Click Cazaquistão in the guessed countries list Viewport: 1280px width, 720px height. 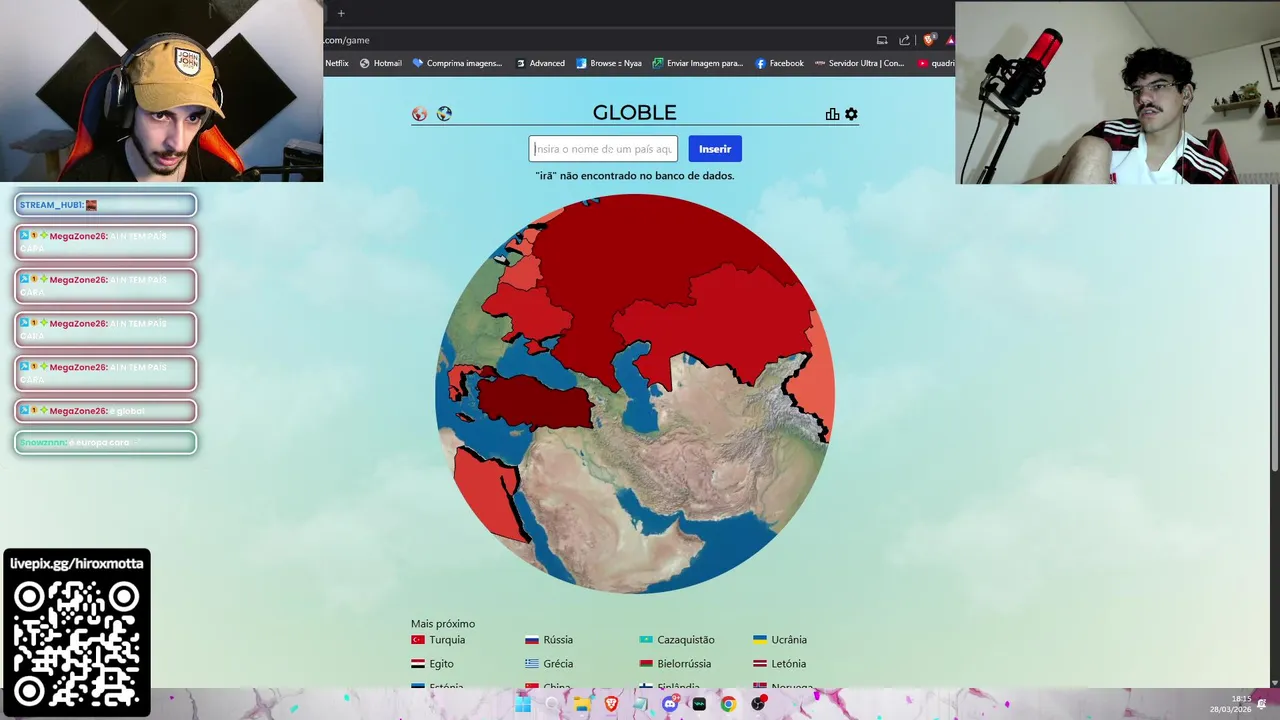pyautogui.click(x=686, y=640)
